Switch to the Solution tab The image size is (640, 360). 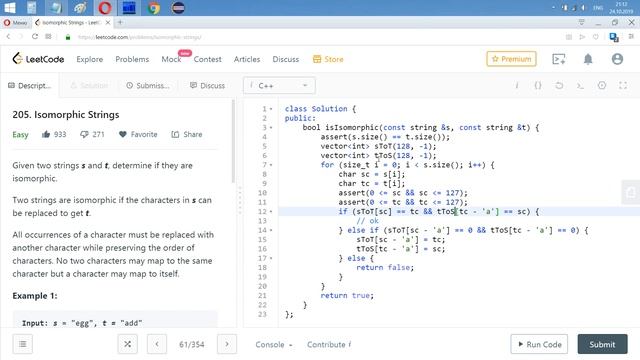click(89, 86)
